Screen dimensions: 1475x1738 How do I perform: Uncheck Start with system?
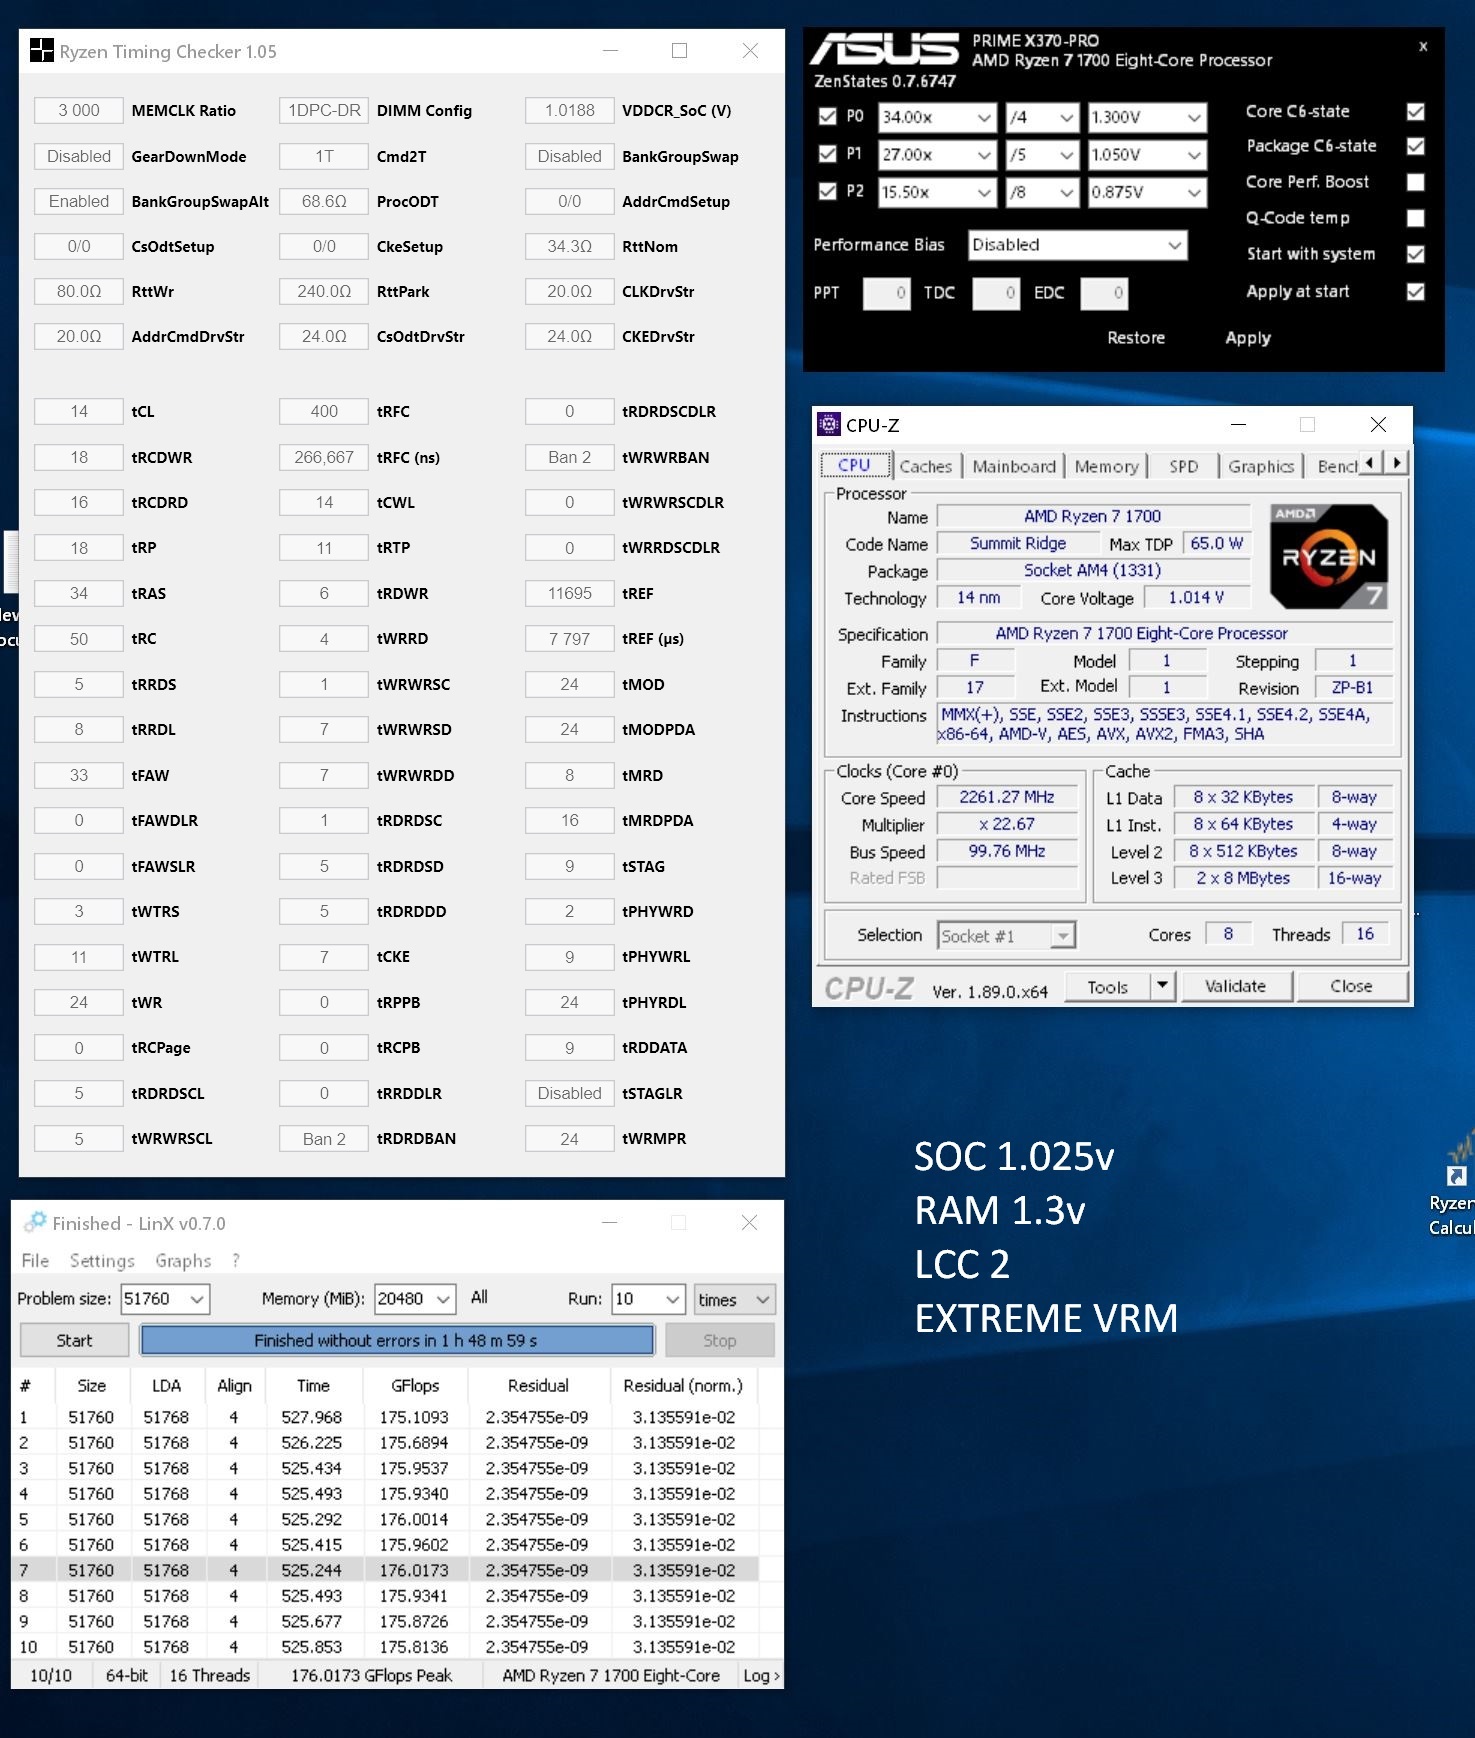pyautogui.click(x=1415, y=254)
